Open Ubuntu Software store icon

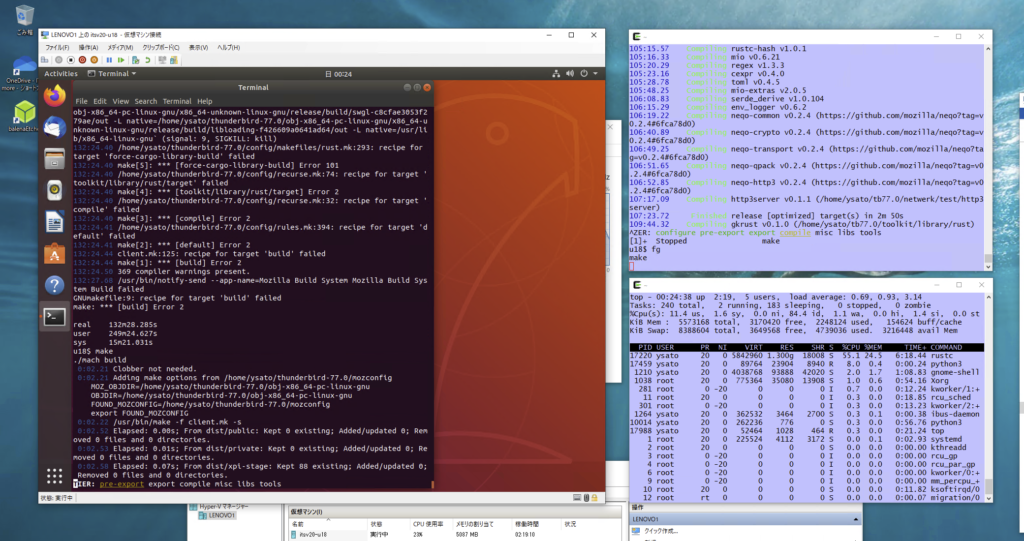[x=54, y=253]
